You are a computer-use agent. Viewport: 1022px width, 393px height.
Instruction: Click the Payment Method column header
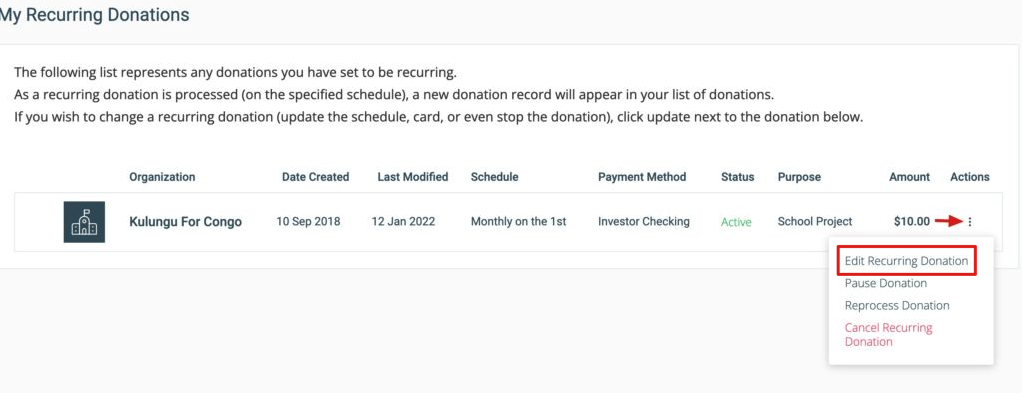pos(642,177)
